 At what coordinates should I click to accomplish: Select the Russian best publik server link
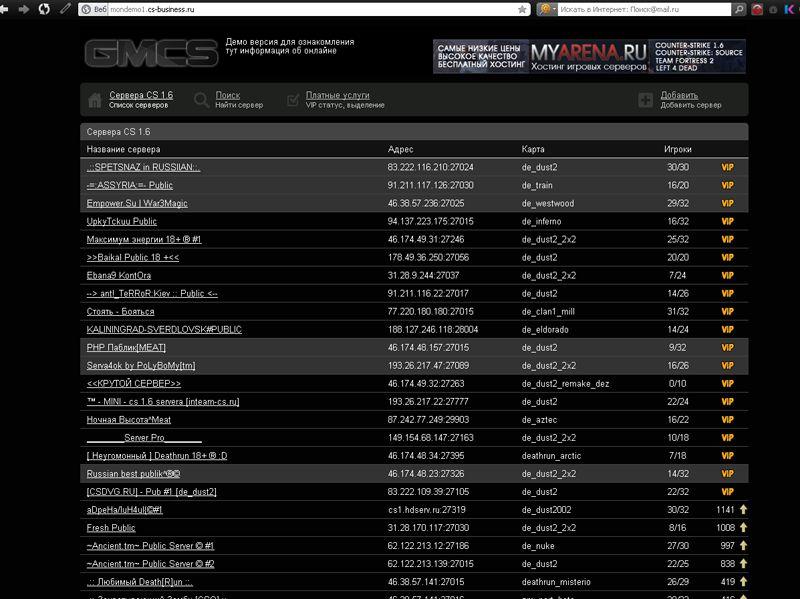coord(133,474)
